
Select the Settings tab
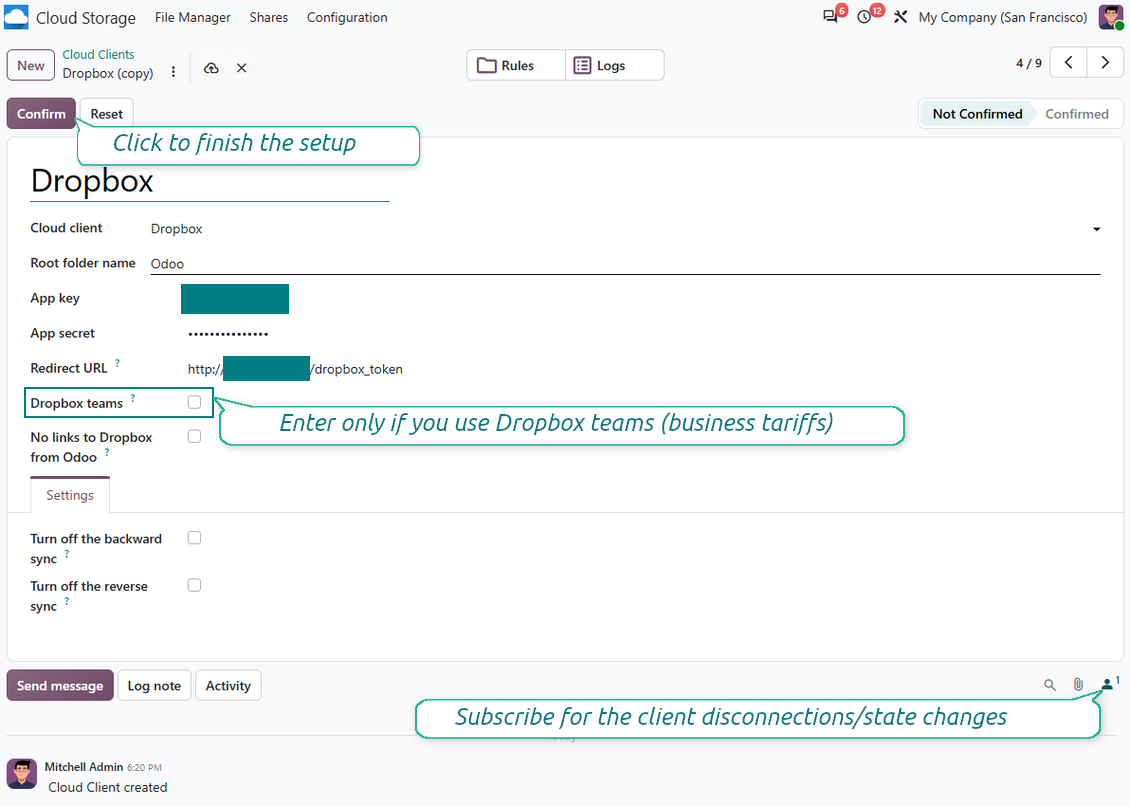pos(70,495)
